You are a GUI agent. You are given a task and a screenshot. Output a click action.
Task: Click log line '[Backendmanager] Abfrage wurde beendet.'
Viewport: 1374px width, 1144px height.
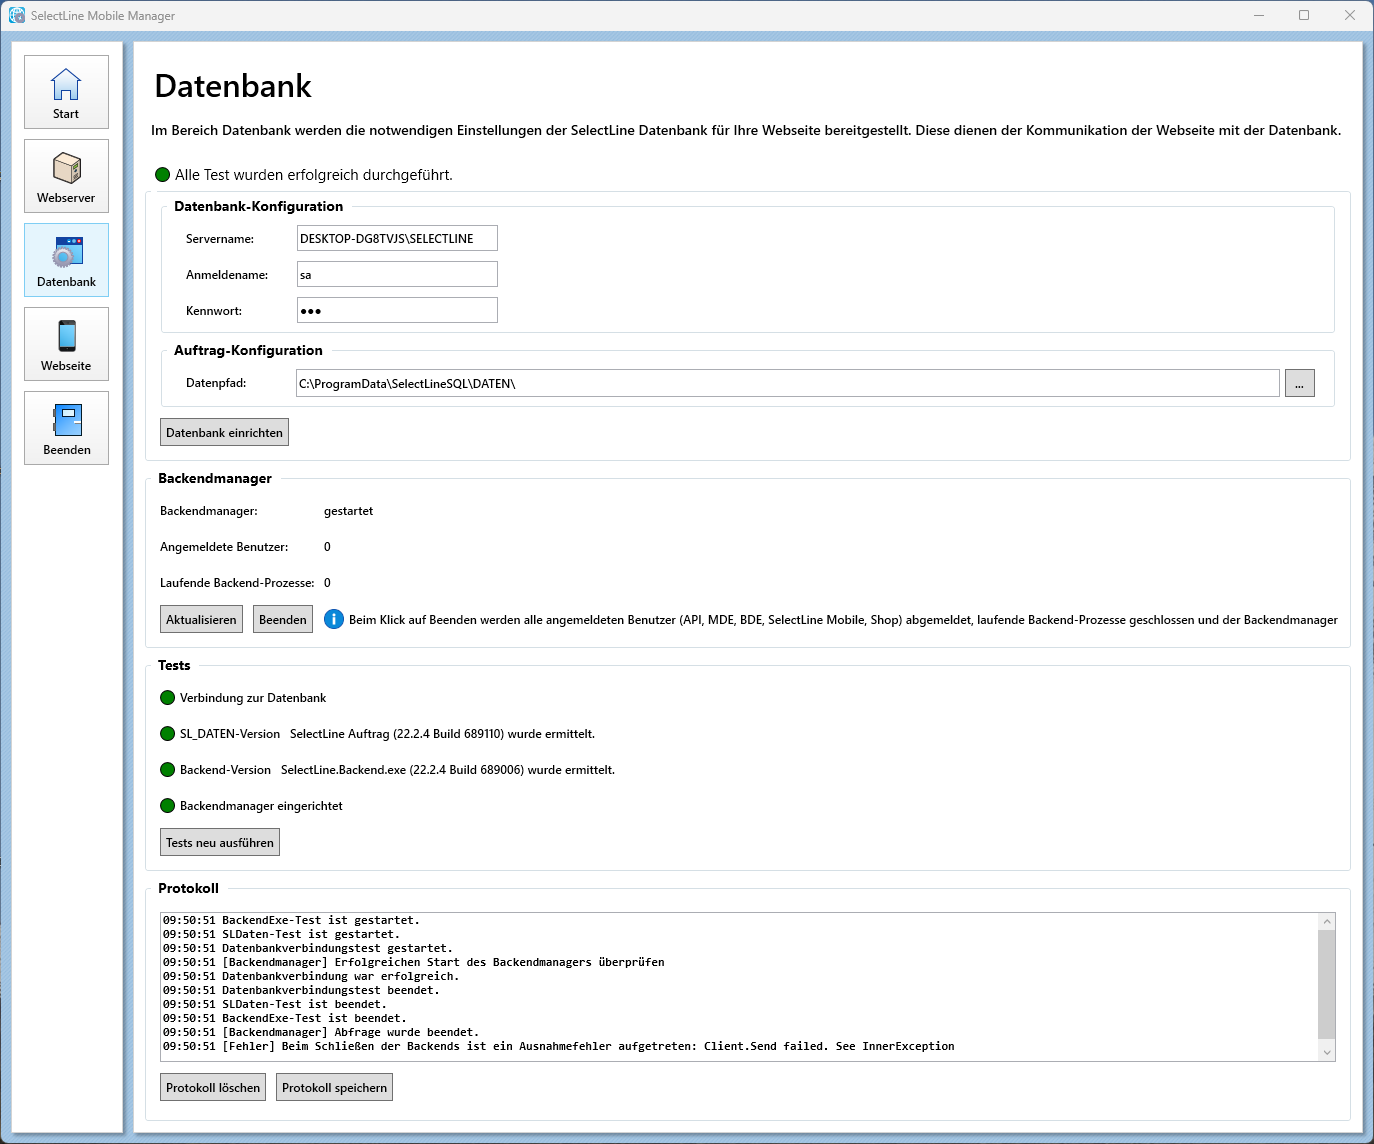coord(320,1032)
